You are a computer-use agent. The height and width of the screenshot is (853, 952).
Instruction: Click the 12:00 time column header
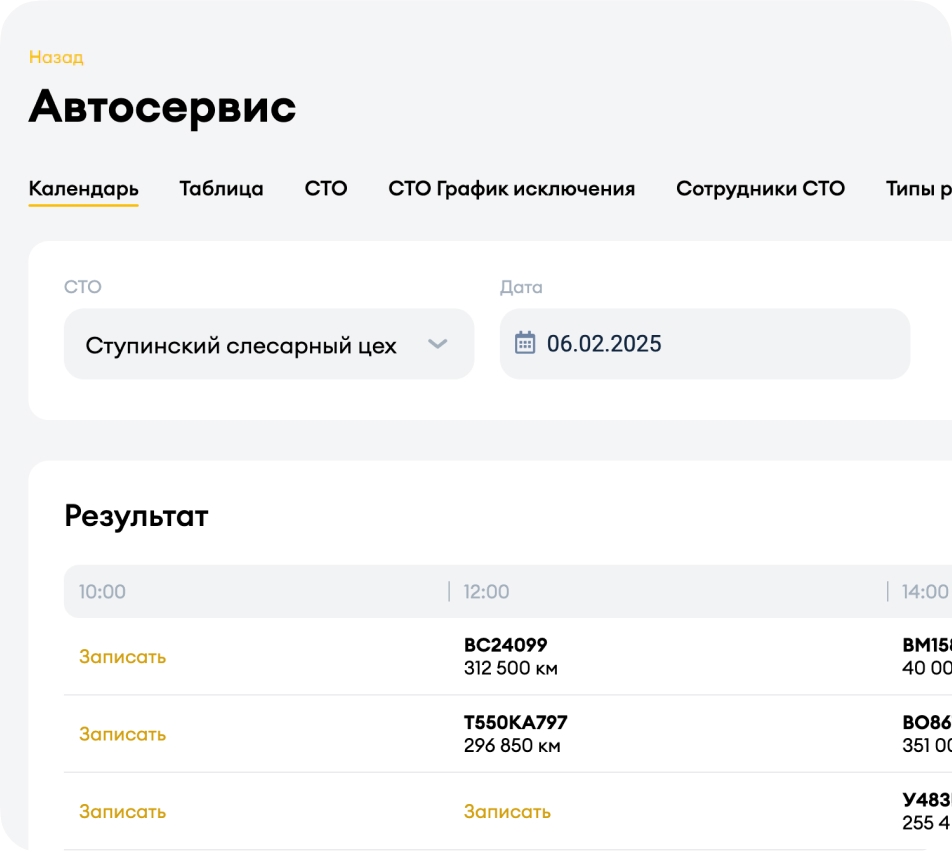click(486, 592)
